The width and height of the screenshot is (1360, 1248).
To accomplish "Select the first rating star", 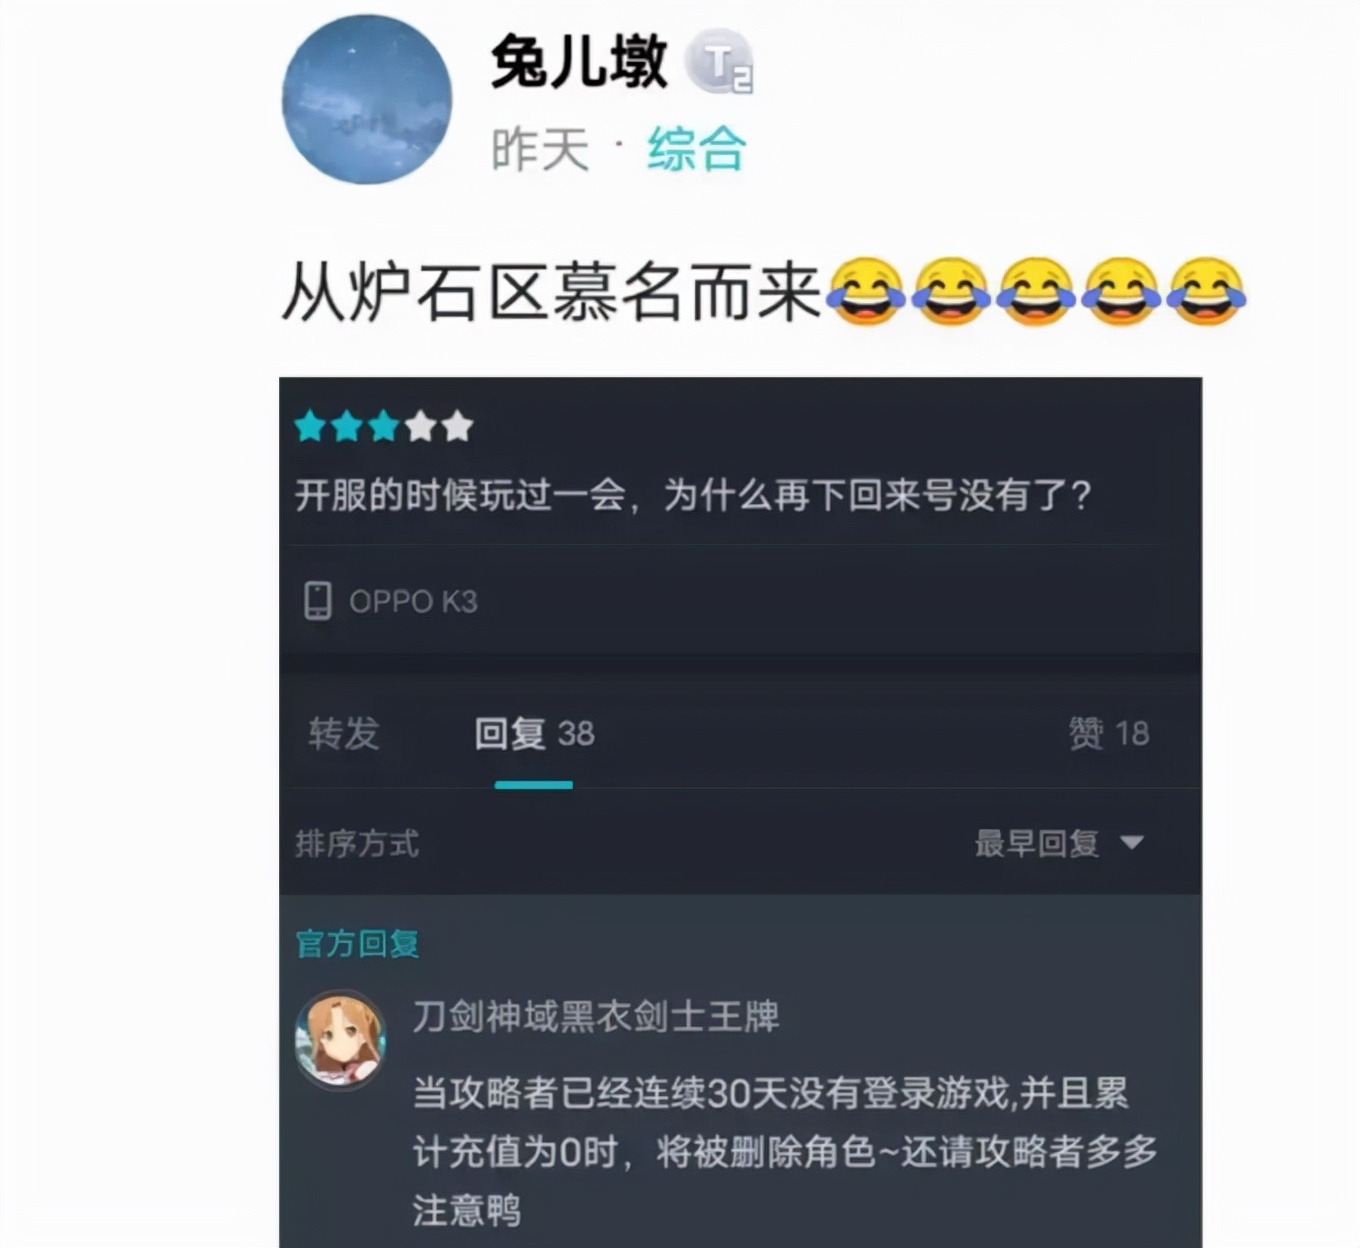I will 310,427.
